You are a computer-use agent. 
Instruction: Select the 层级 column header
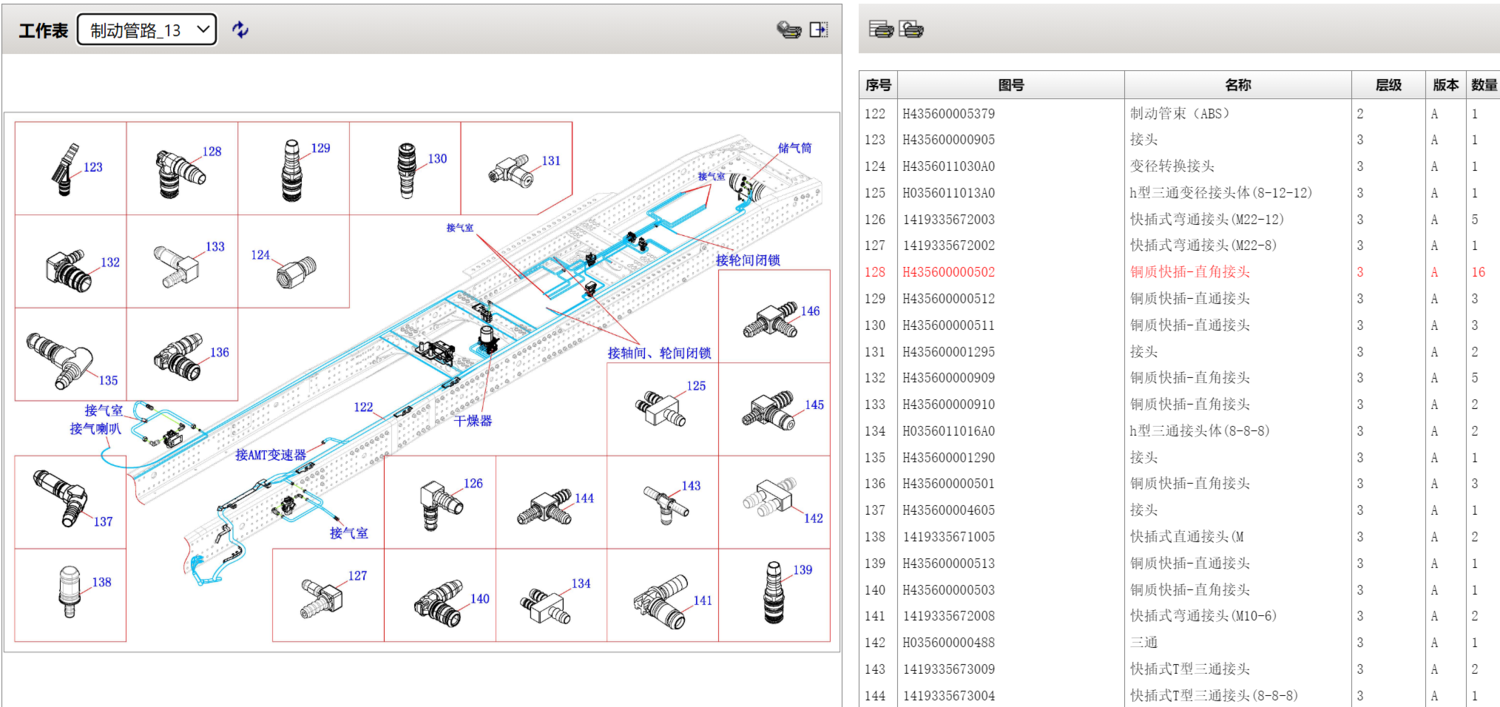tap(1388, 86)
